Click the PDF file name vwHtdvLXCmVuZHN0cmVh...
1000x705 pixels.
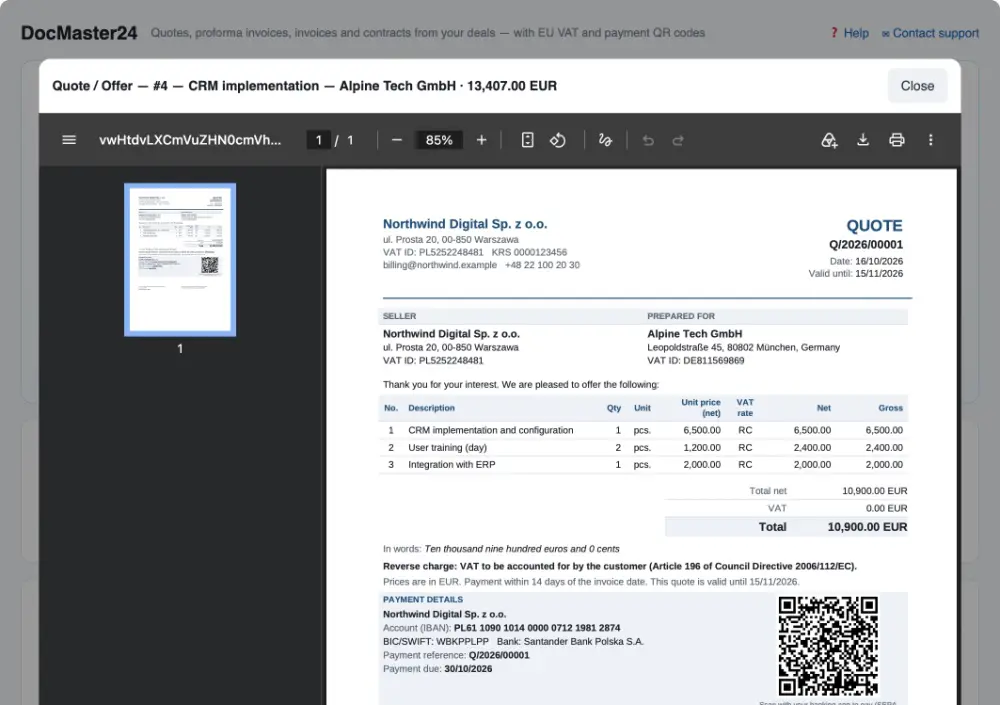[x=190, y=140]
